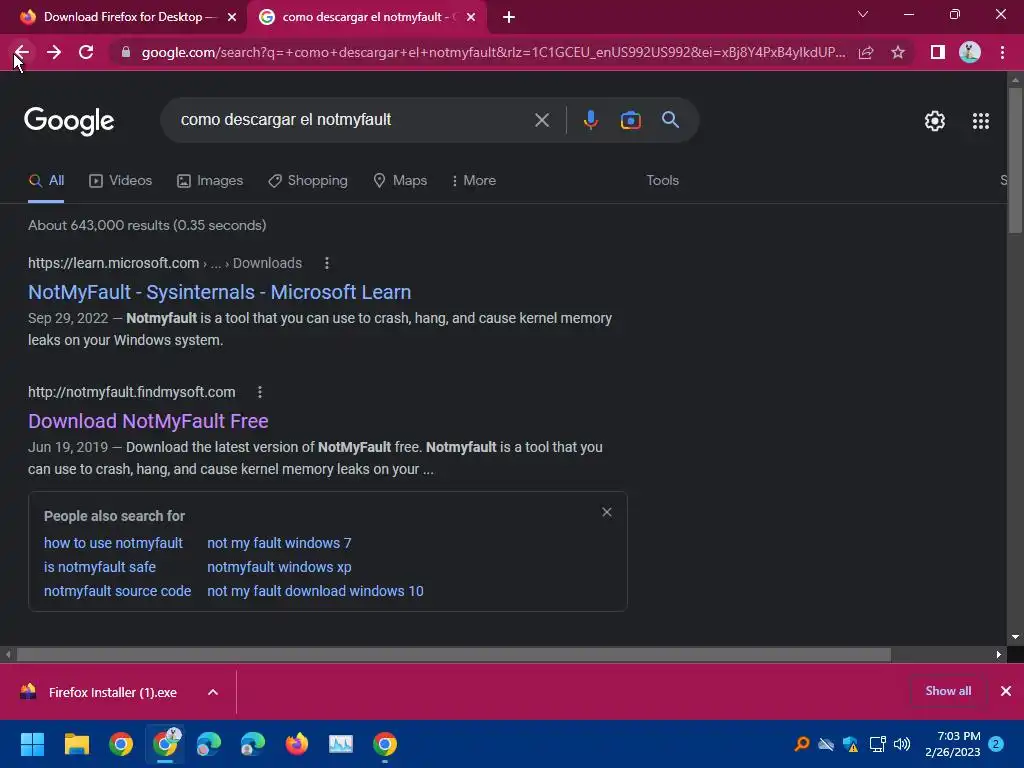The image size is (1024, 768).
Task: Expand the Firefox Installer download options chevron
Action: pos(213,692)
